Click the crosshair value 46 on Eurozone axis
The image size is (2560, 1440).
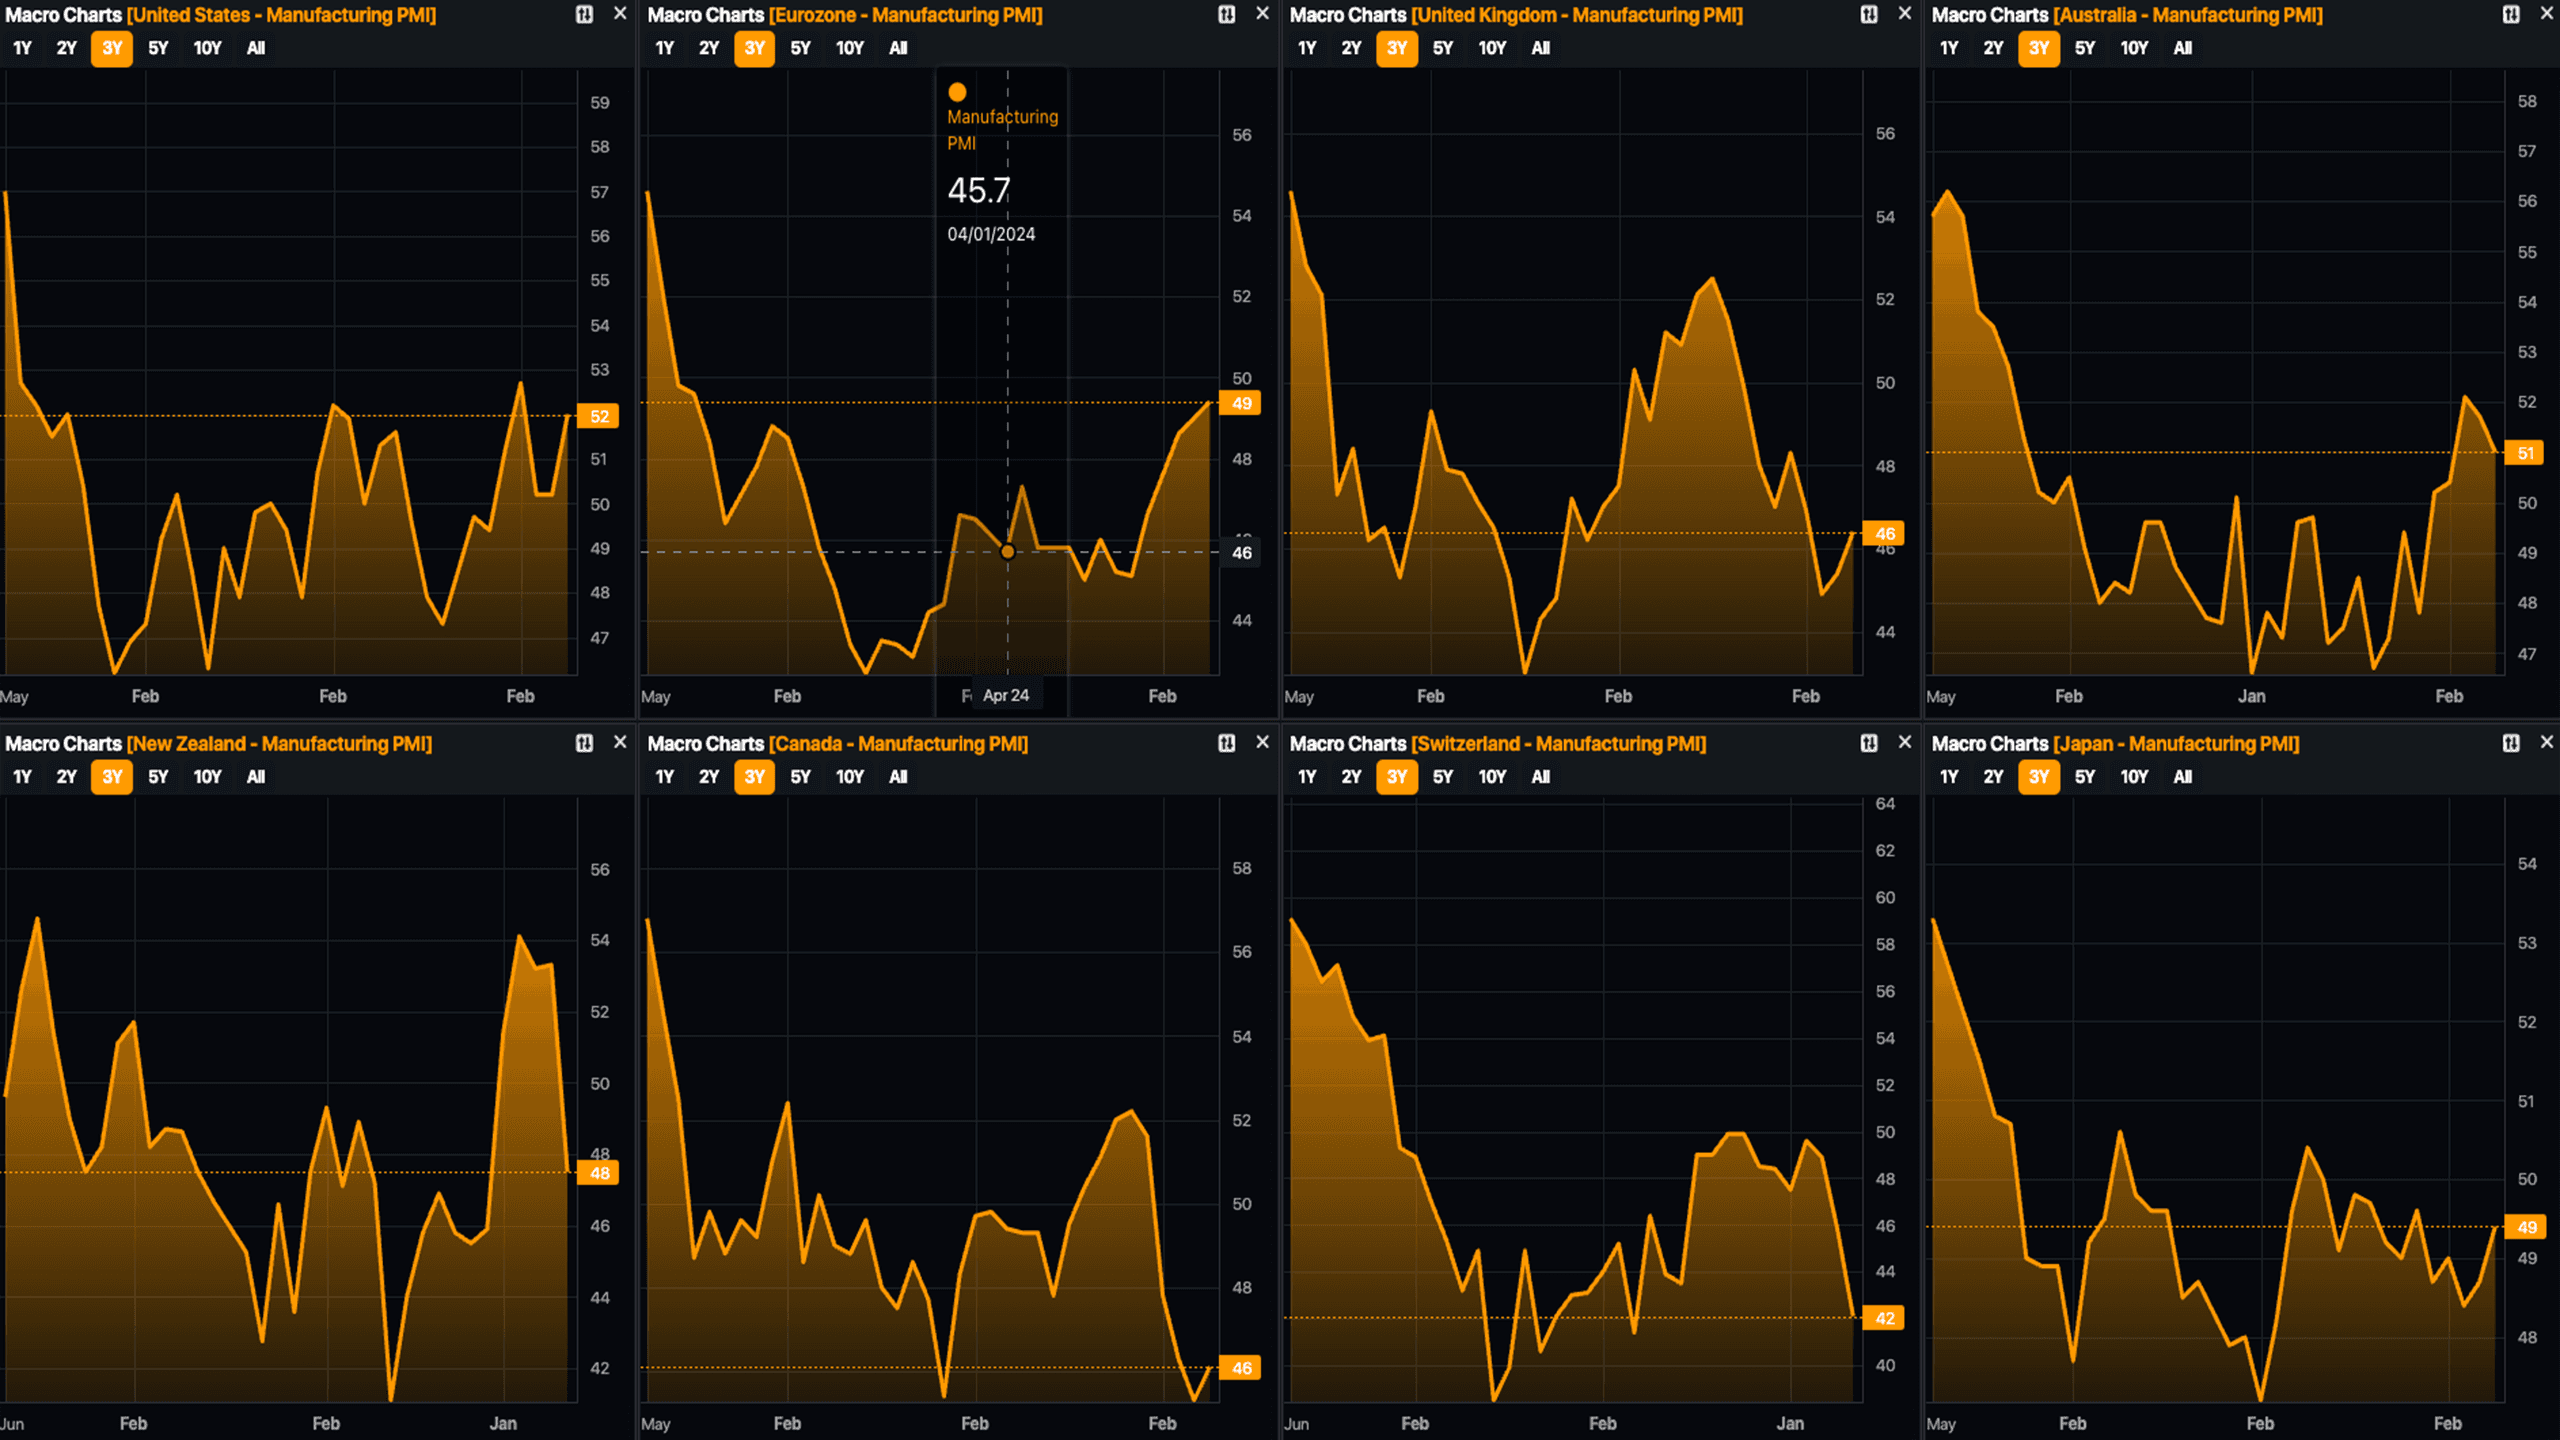[x=1241, y=552]
